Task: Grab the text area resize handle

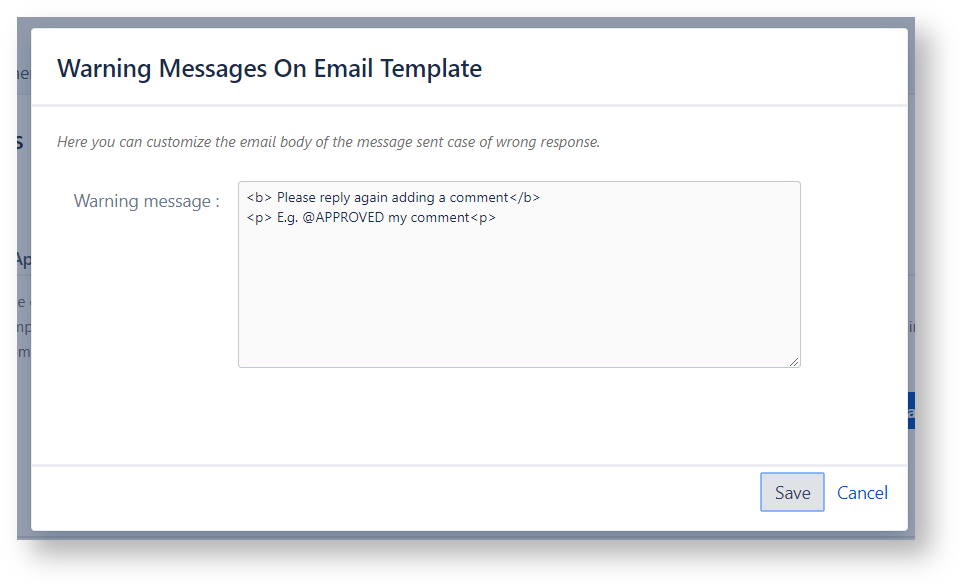Action: point(794,361)
